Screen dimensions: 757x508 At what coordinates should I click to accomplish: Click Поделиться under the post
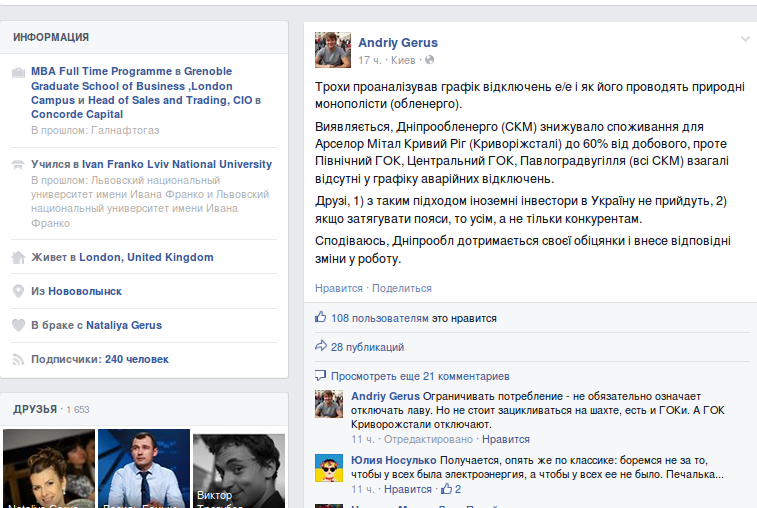tap(402, 288)
